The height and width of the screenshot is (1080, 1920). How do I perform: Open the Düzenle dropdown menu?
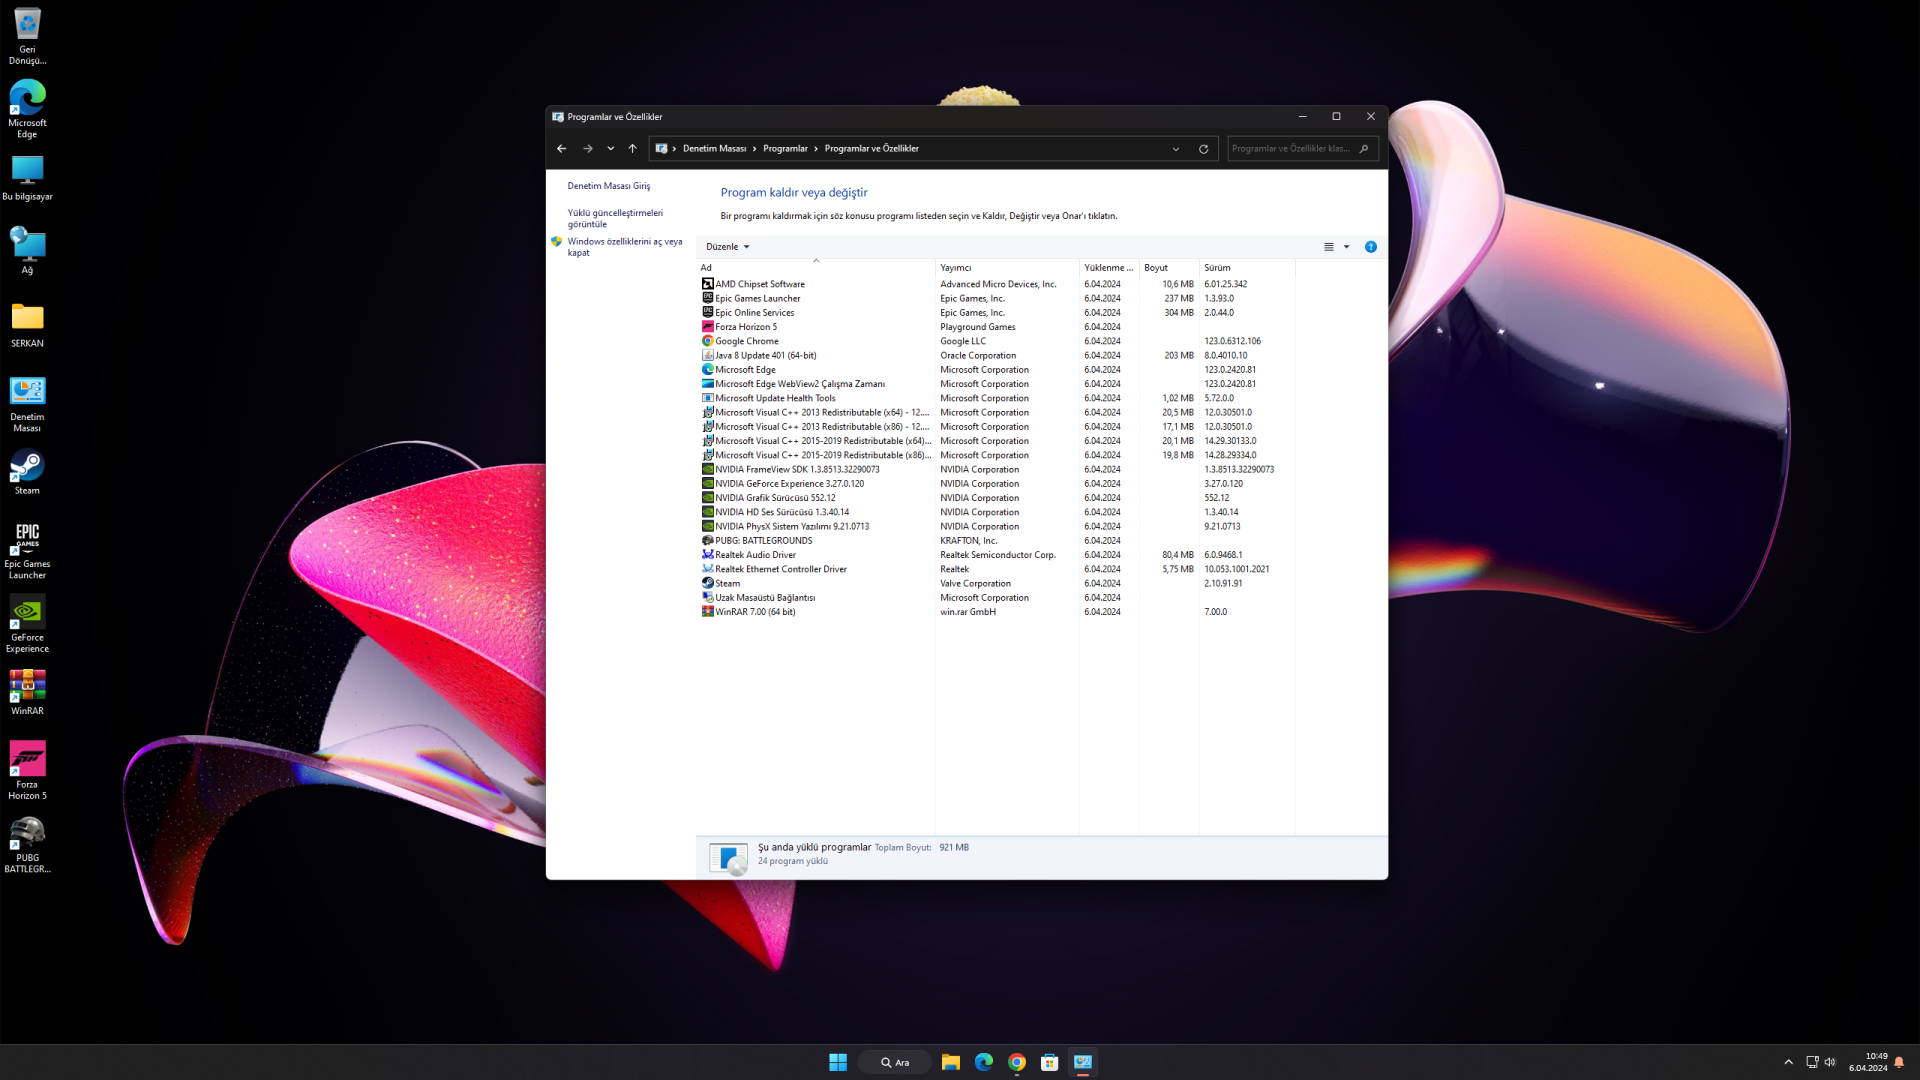pyautogui.click(x=727, y=247)
